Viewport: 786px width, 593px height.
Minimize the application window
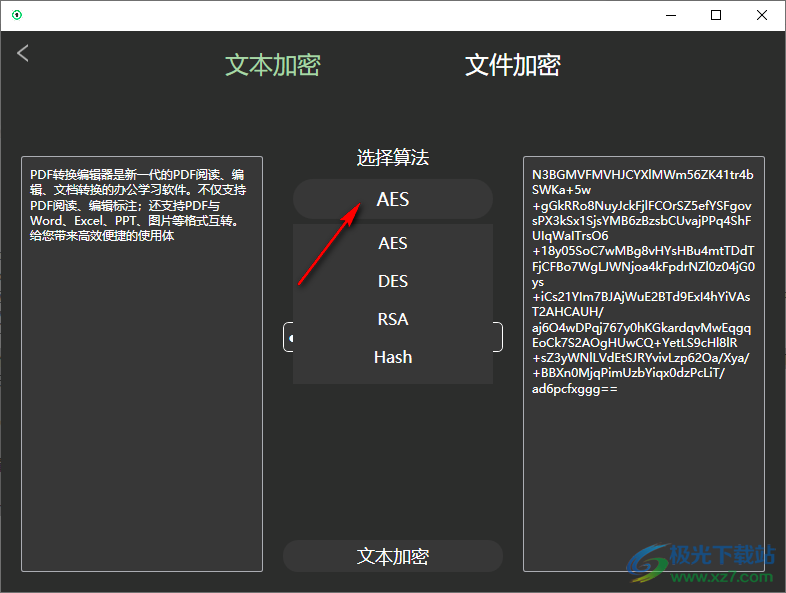pyautogui.click(x=671, y=16)
